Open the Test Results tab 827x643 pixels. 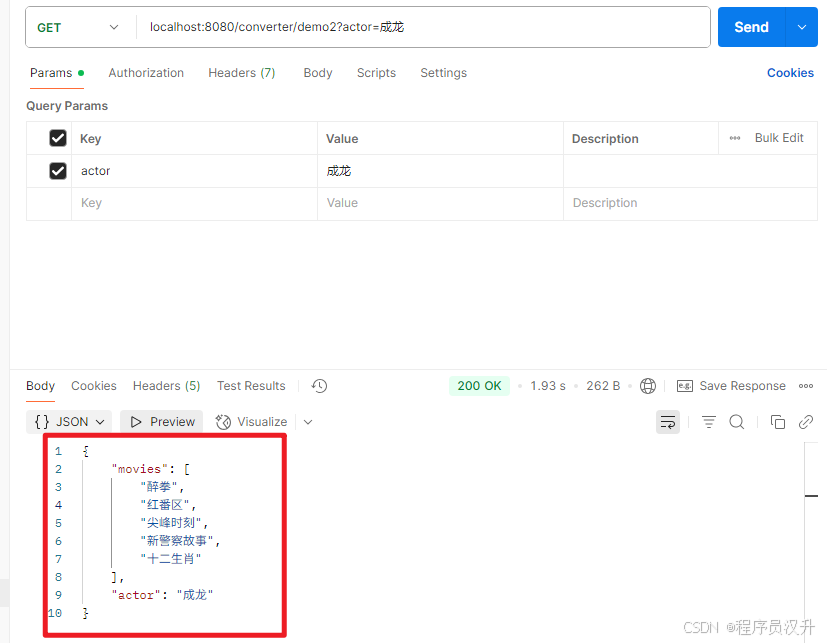251,386
